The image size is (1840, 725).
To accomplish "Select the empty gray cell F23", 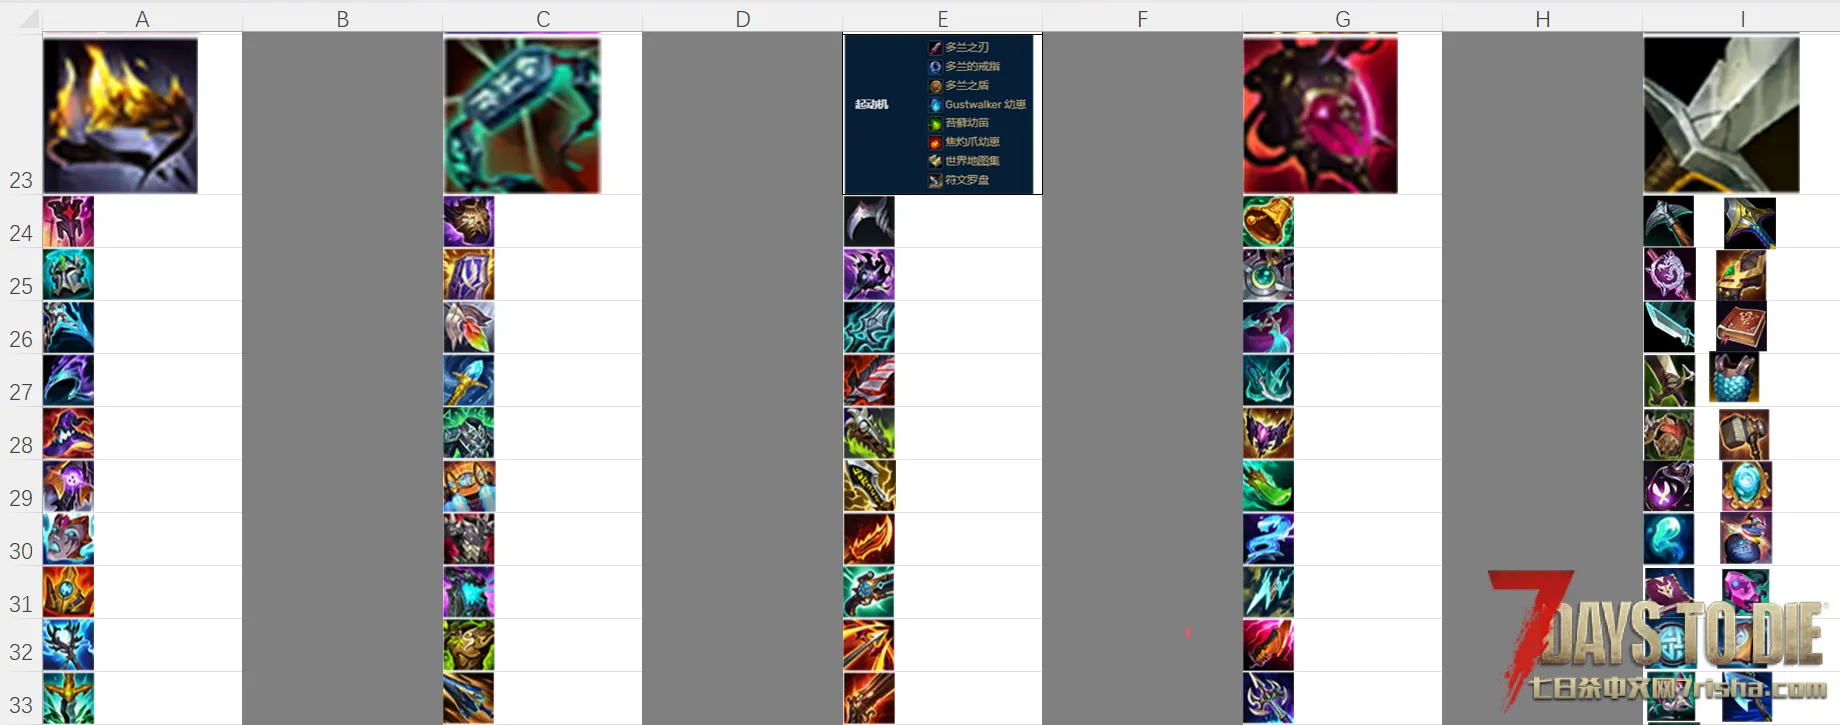I will point(1142,114).
